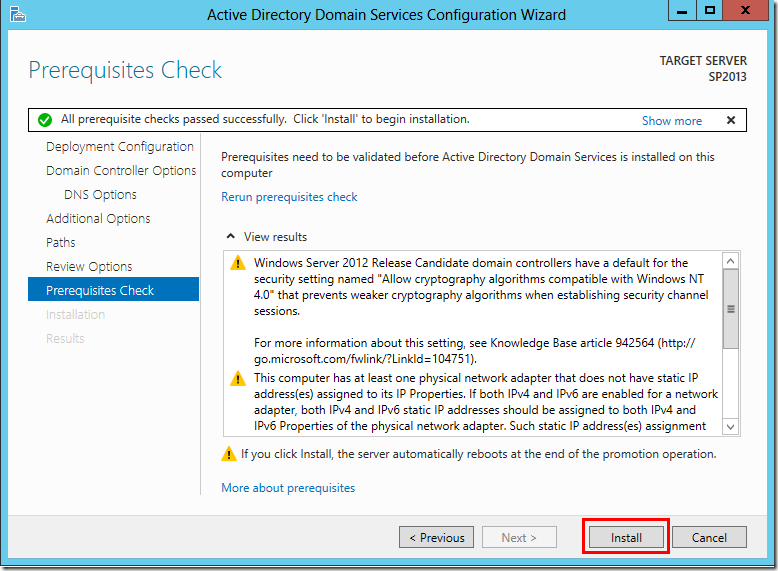This screenshot has height=571, width=778.
Task: Navigate to Review Options page
Action: (89, 267)
